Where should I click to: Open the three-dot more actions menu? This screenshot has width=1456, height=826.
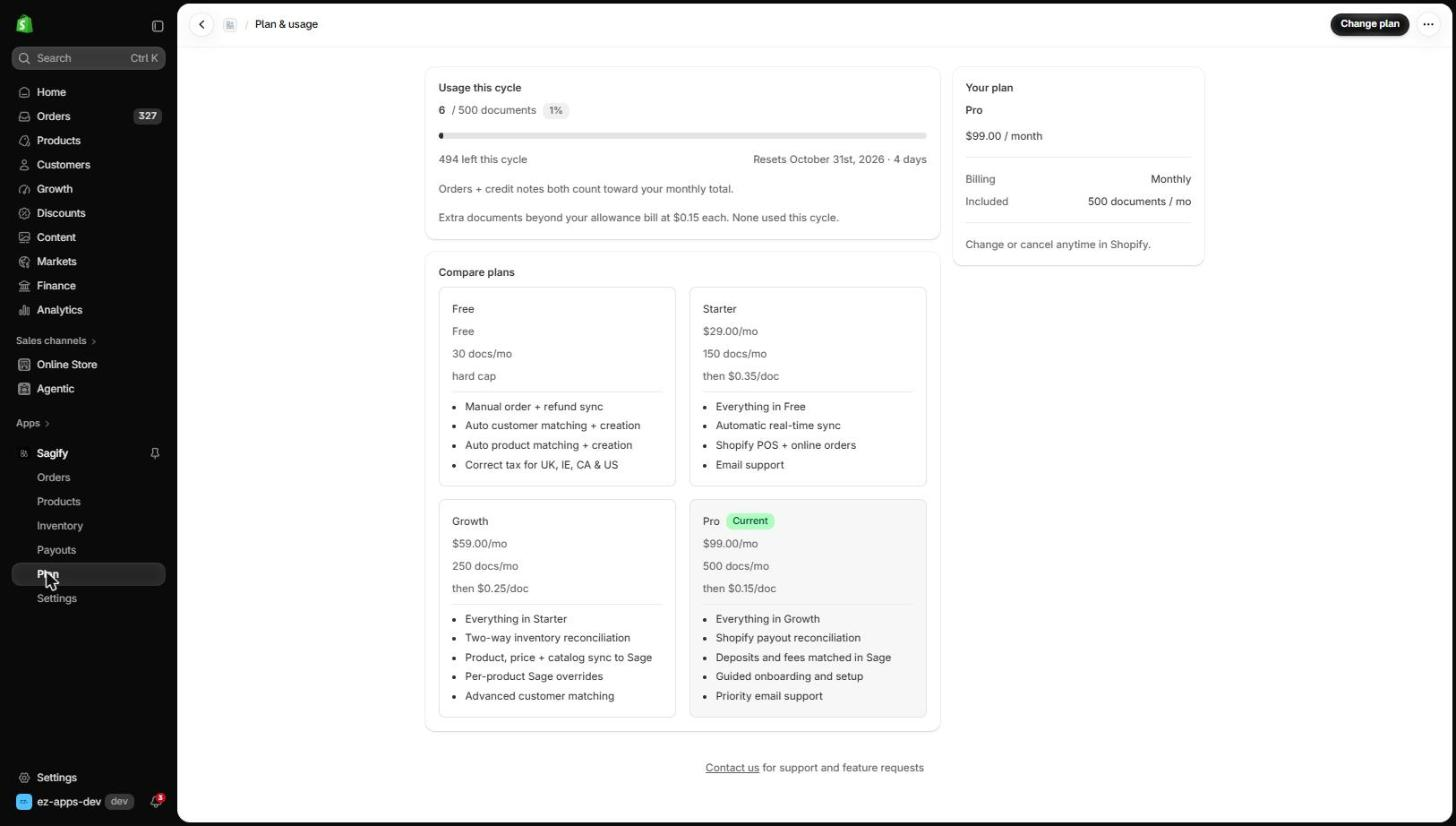1428,24
